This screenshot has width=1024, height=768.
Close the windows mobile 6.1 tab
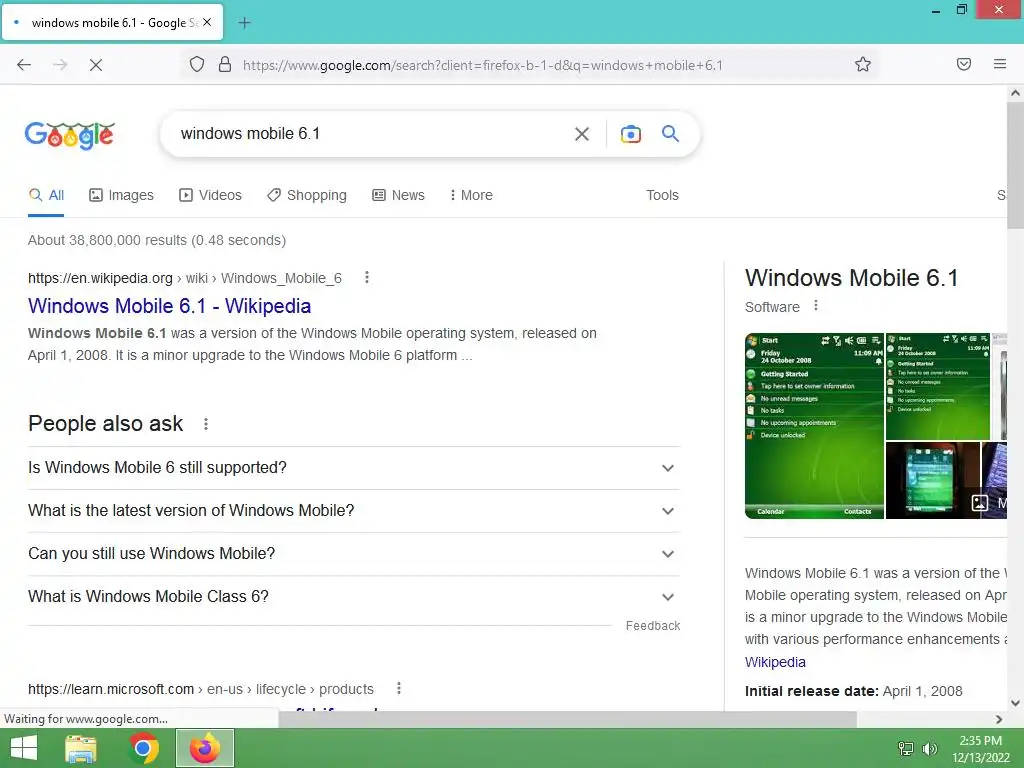click(207, 22)
